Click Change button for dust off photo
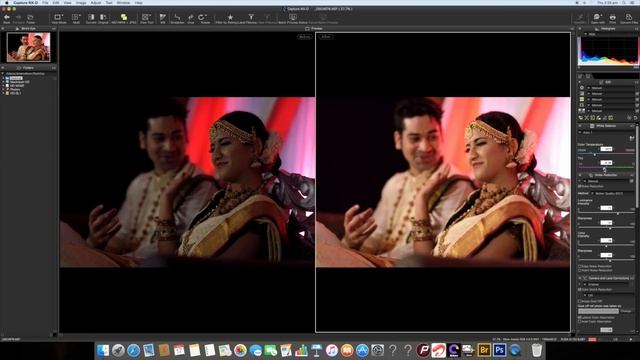The height and width of the screenshot is (360, 640). point(626,311)
